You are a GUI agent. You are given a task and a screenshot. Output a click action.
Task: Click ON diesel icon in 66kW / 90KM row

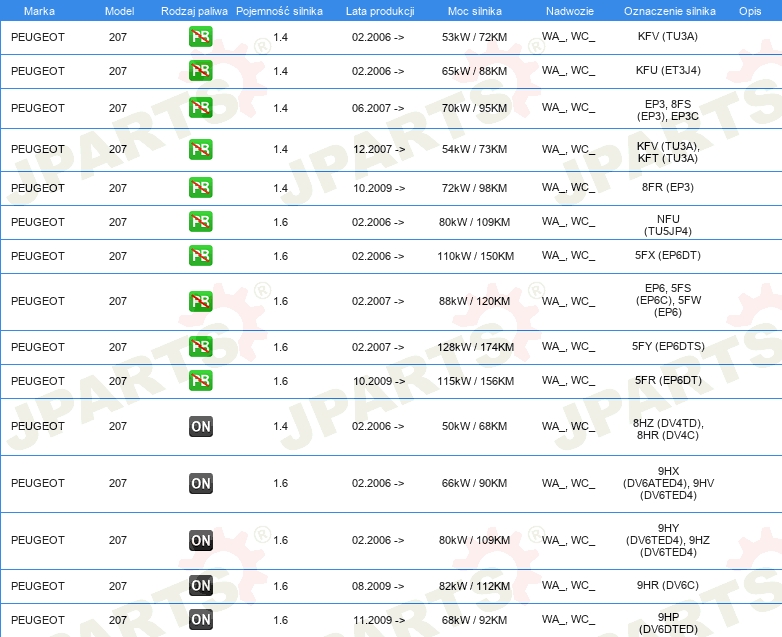coord(200,483)
